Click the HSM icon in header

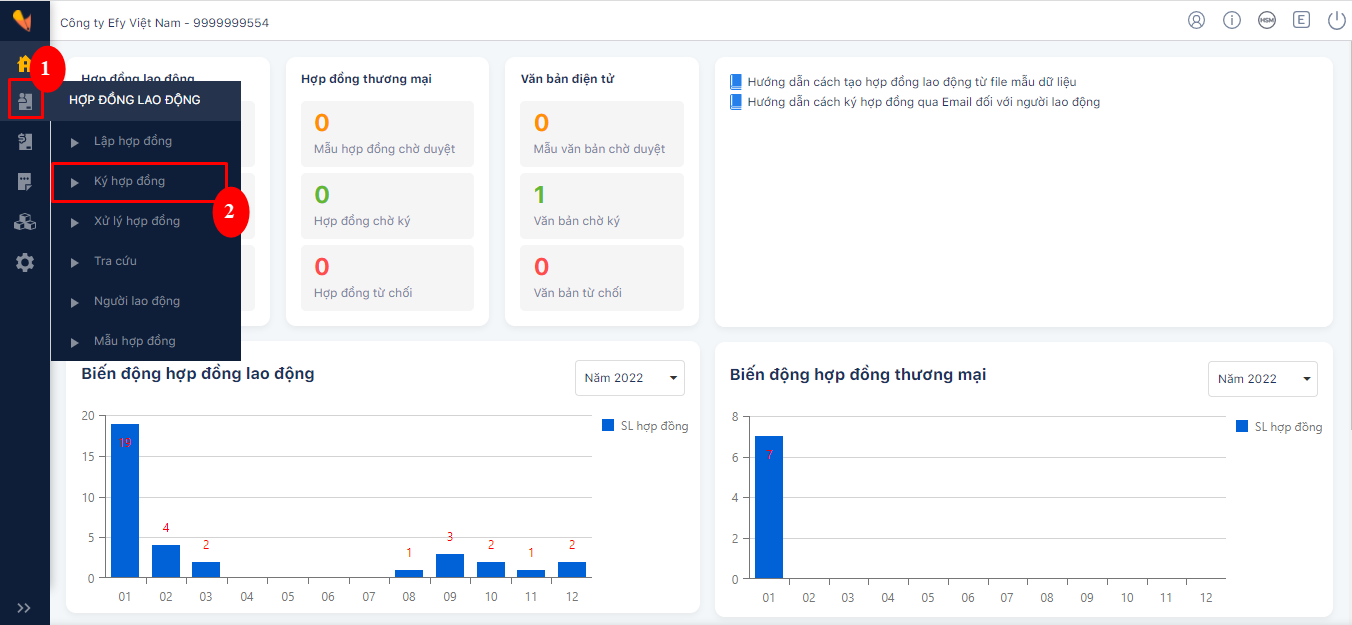click(1267, 20)
